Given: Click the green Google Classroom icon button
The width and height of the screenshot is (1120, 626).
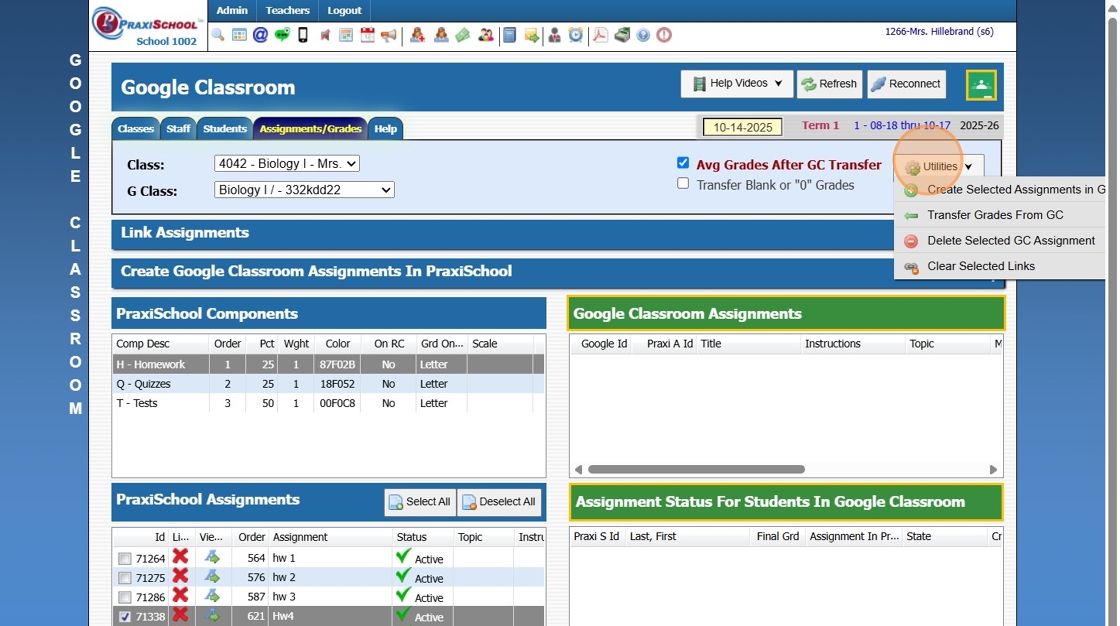Looking at the screenshot, I should click(981, 86).
